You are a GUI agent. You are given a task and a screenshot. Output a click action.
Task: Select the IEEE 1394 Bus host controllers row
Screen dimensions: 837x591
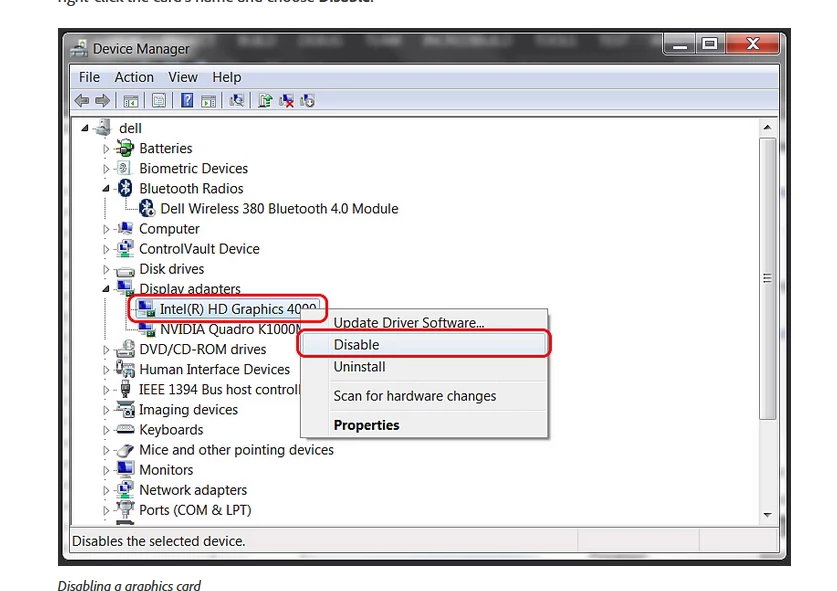click(x=219, y=390)
